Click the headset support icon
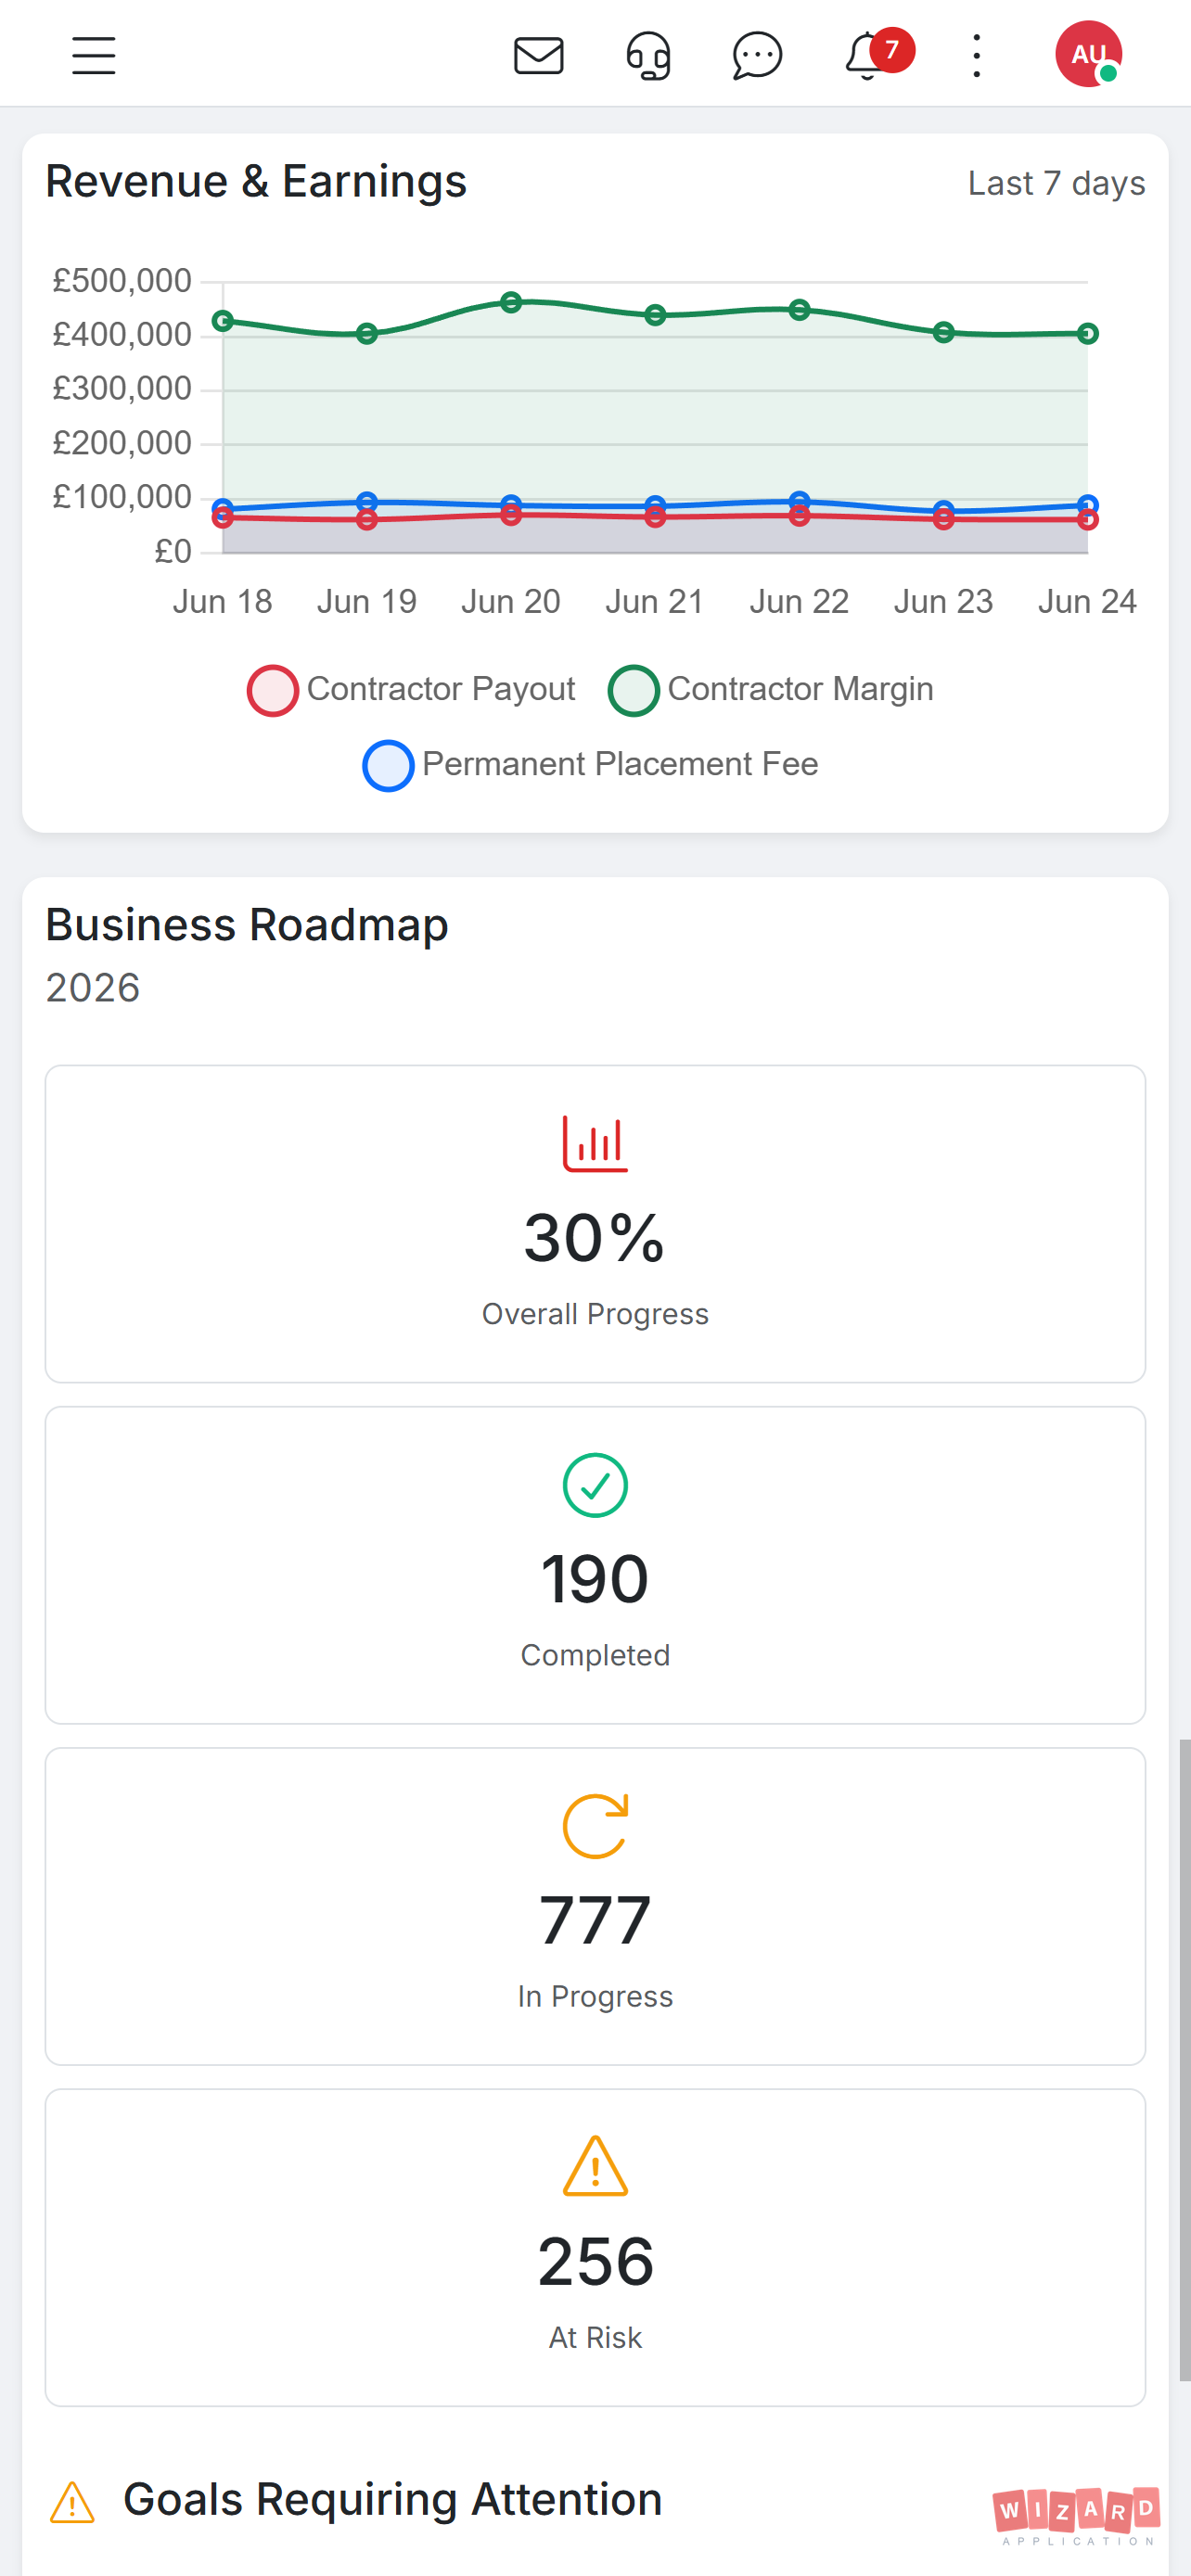1191x2576 pixels. click(648, 55)
